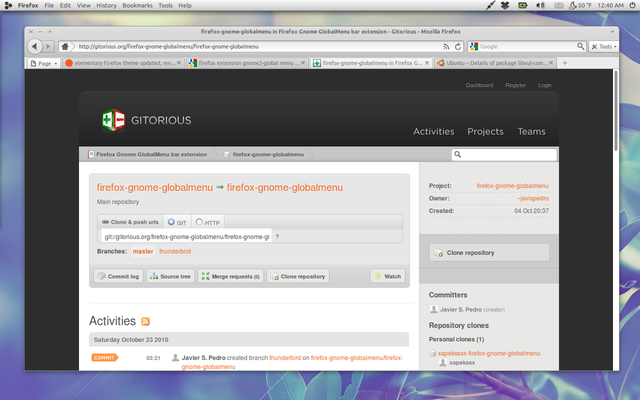
Task: Close the Ubuntu package details tab
Action: coord(551,63)
